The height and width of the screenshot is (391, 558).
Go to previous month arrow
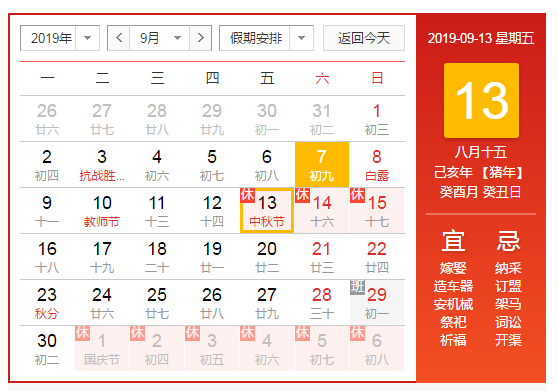point(119,38)
